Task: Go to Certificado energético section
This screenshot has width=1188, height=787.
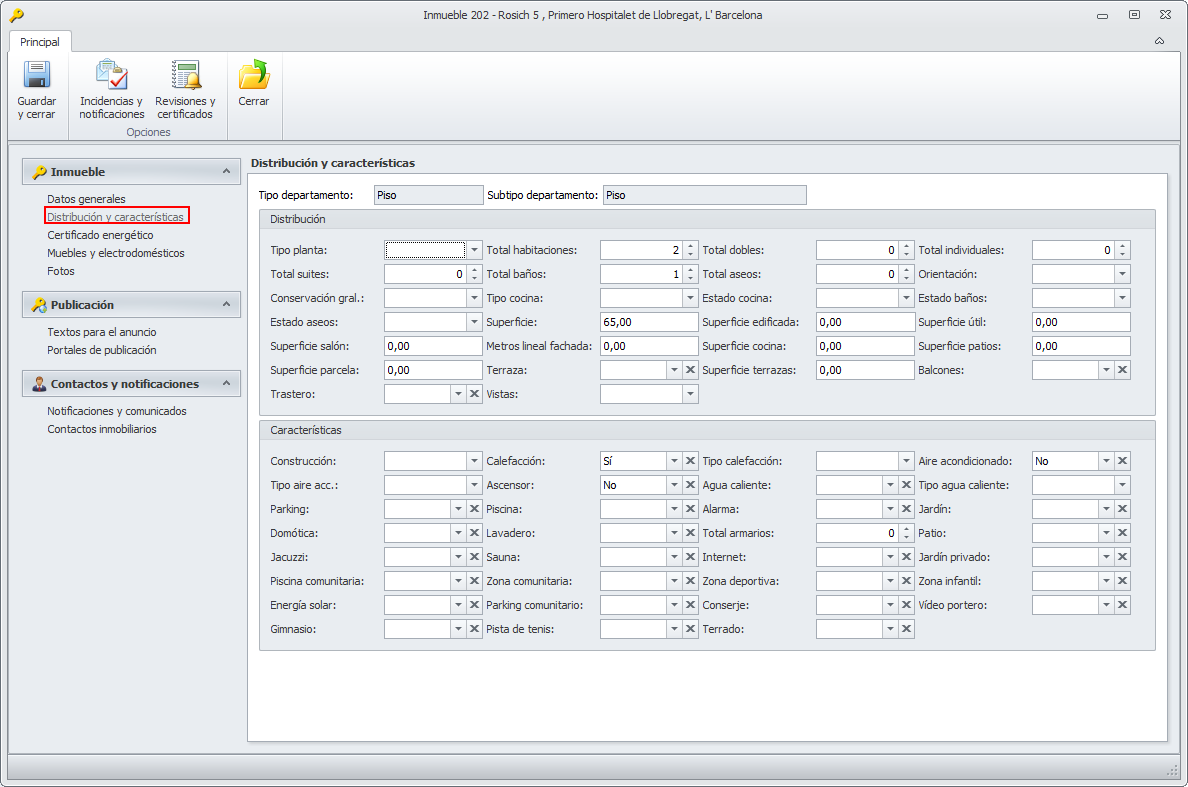Action: click(100, 235)
